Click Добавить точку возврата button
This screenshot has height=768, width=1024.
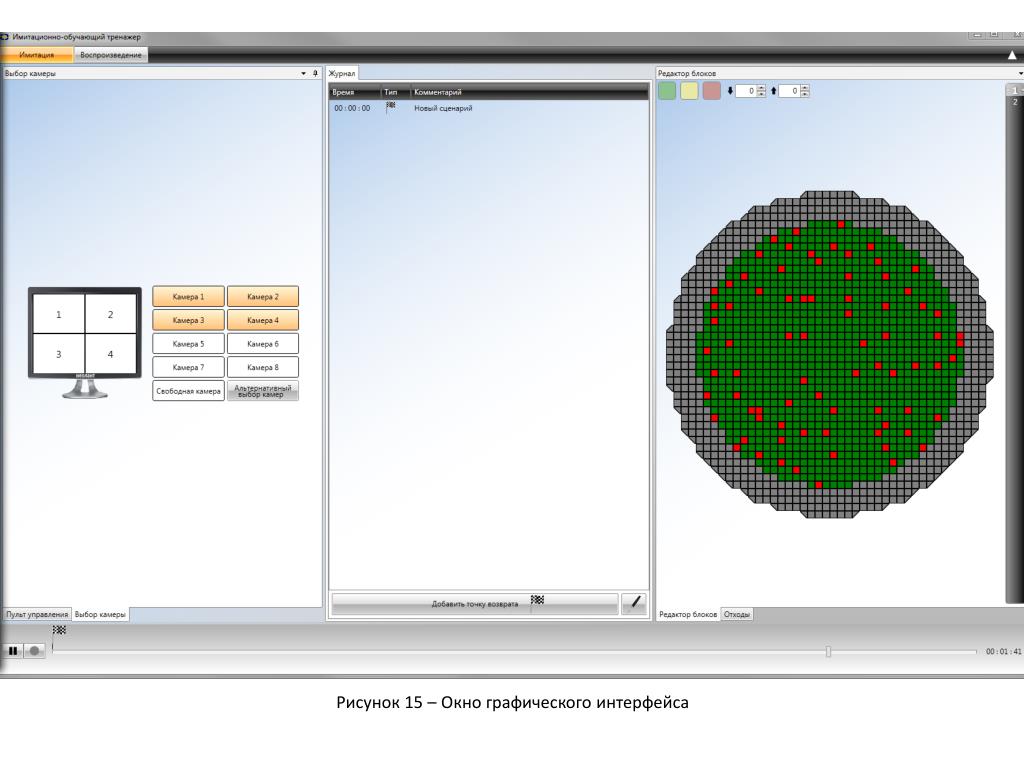[x=475, y=603]
